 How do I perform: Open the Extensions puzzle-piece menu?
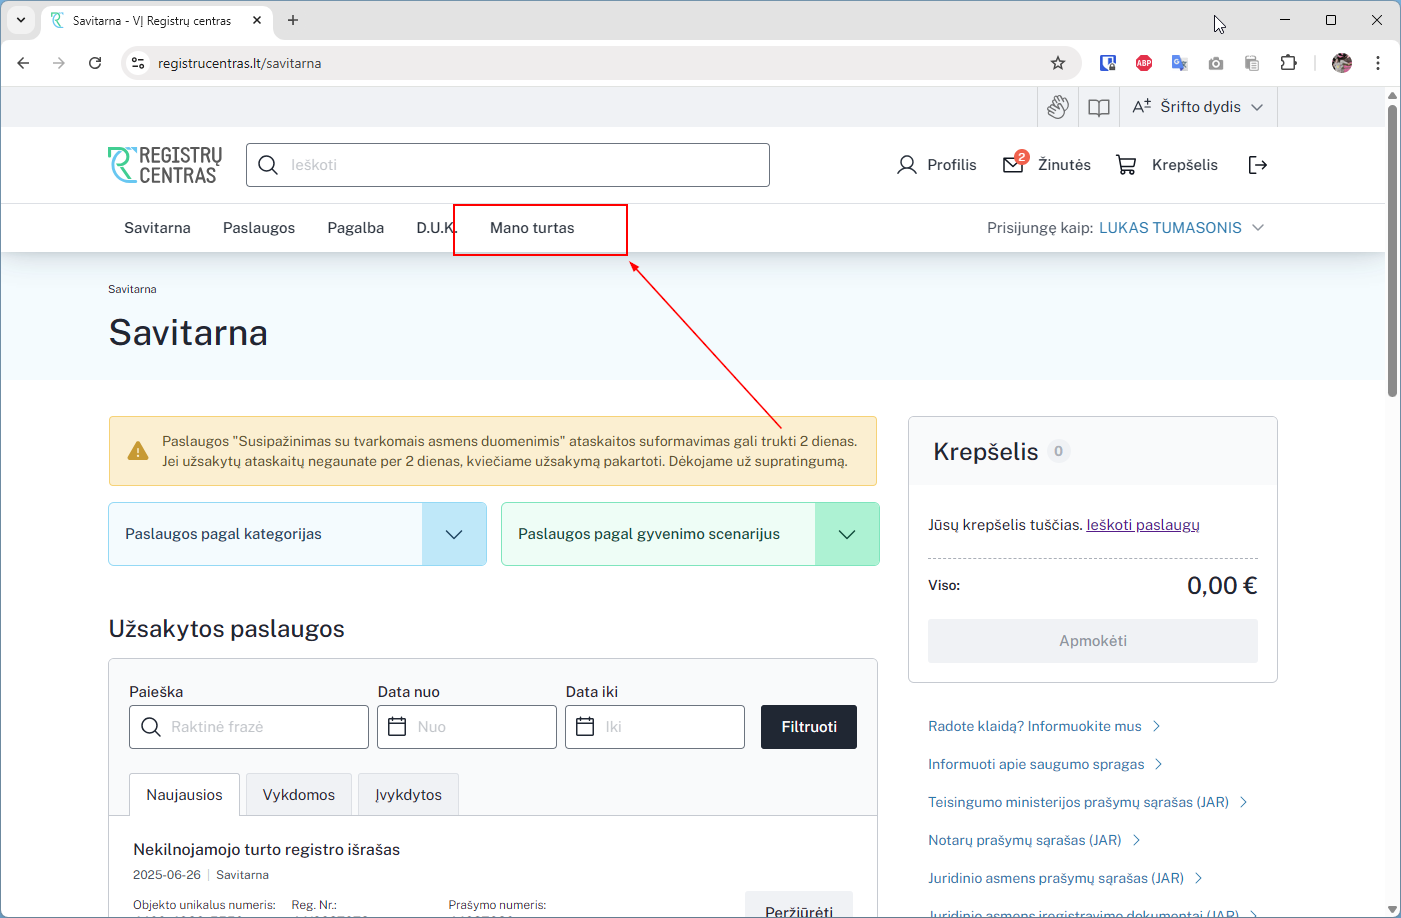pos(1288,63)
